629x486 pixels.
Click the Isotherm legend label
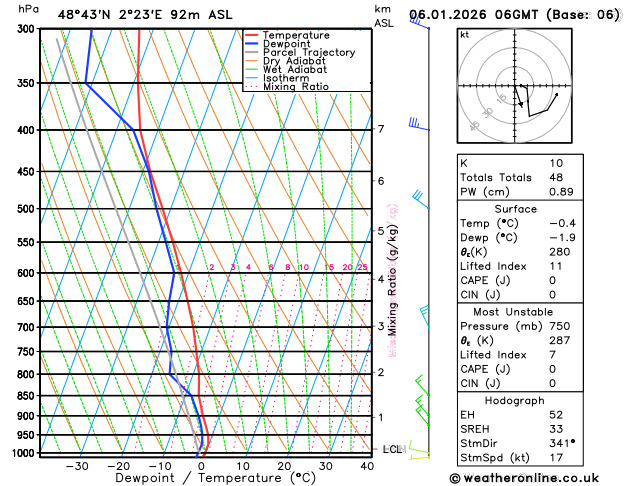coord(286,78)
